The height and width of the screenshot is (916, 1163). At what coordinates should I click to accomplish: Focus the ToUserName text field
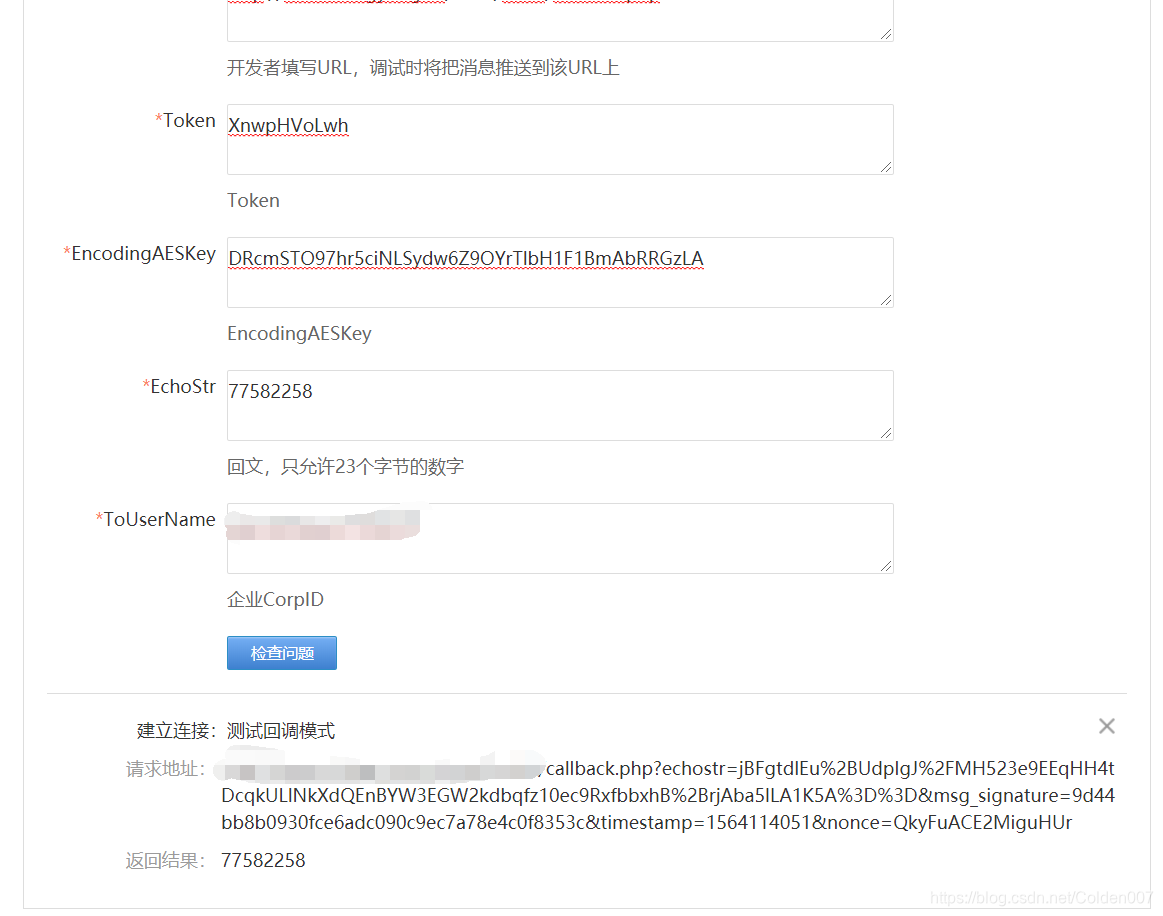tap(560, 538)
